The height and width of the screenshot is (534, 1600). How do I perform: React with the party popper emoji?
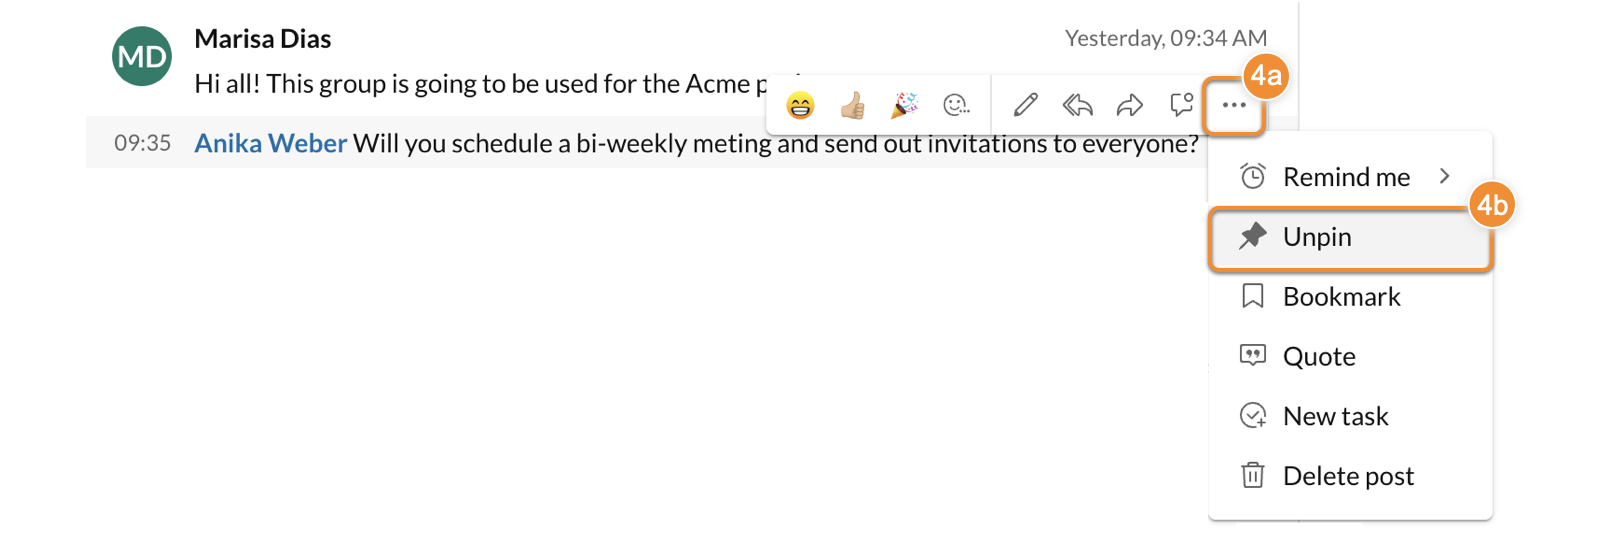(904, 105)
